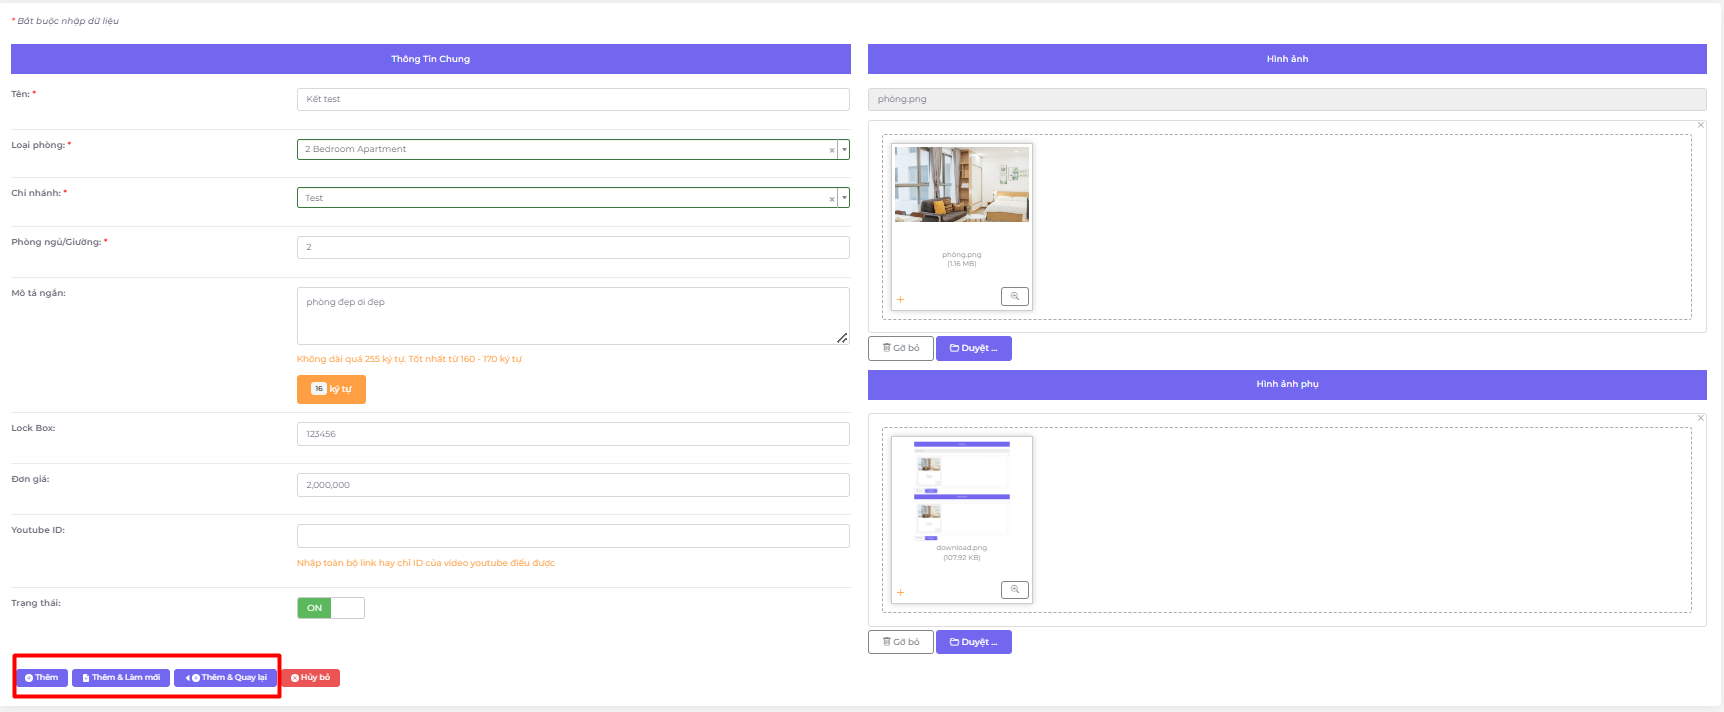Screen dimensions: 1724x712
Task: Clear the Test branch selection
Action: pyautogui.click(x=831, y=199)
